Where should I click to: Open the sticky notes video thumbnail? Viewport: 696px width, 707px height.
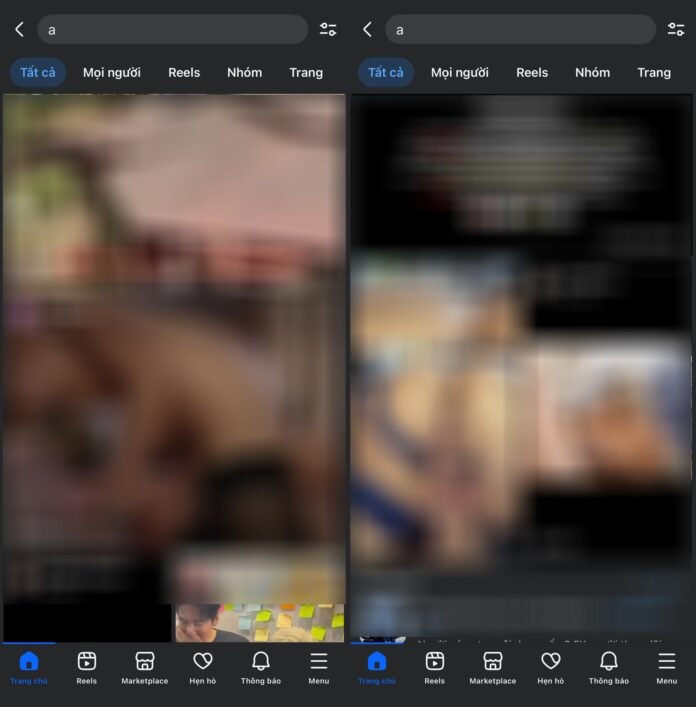(260, 622)
